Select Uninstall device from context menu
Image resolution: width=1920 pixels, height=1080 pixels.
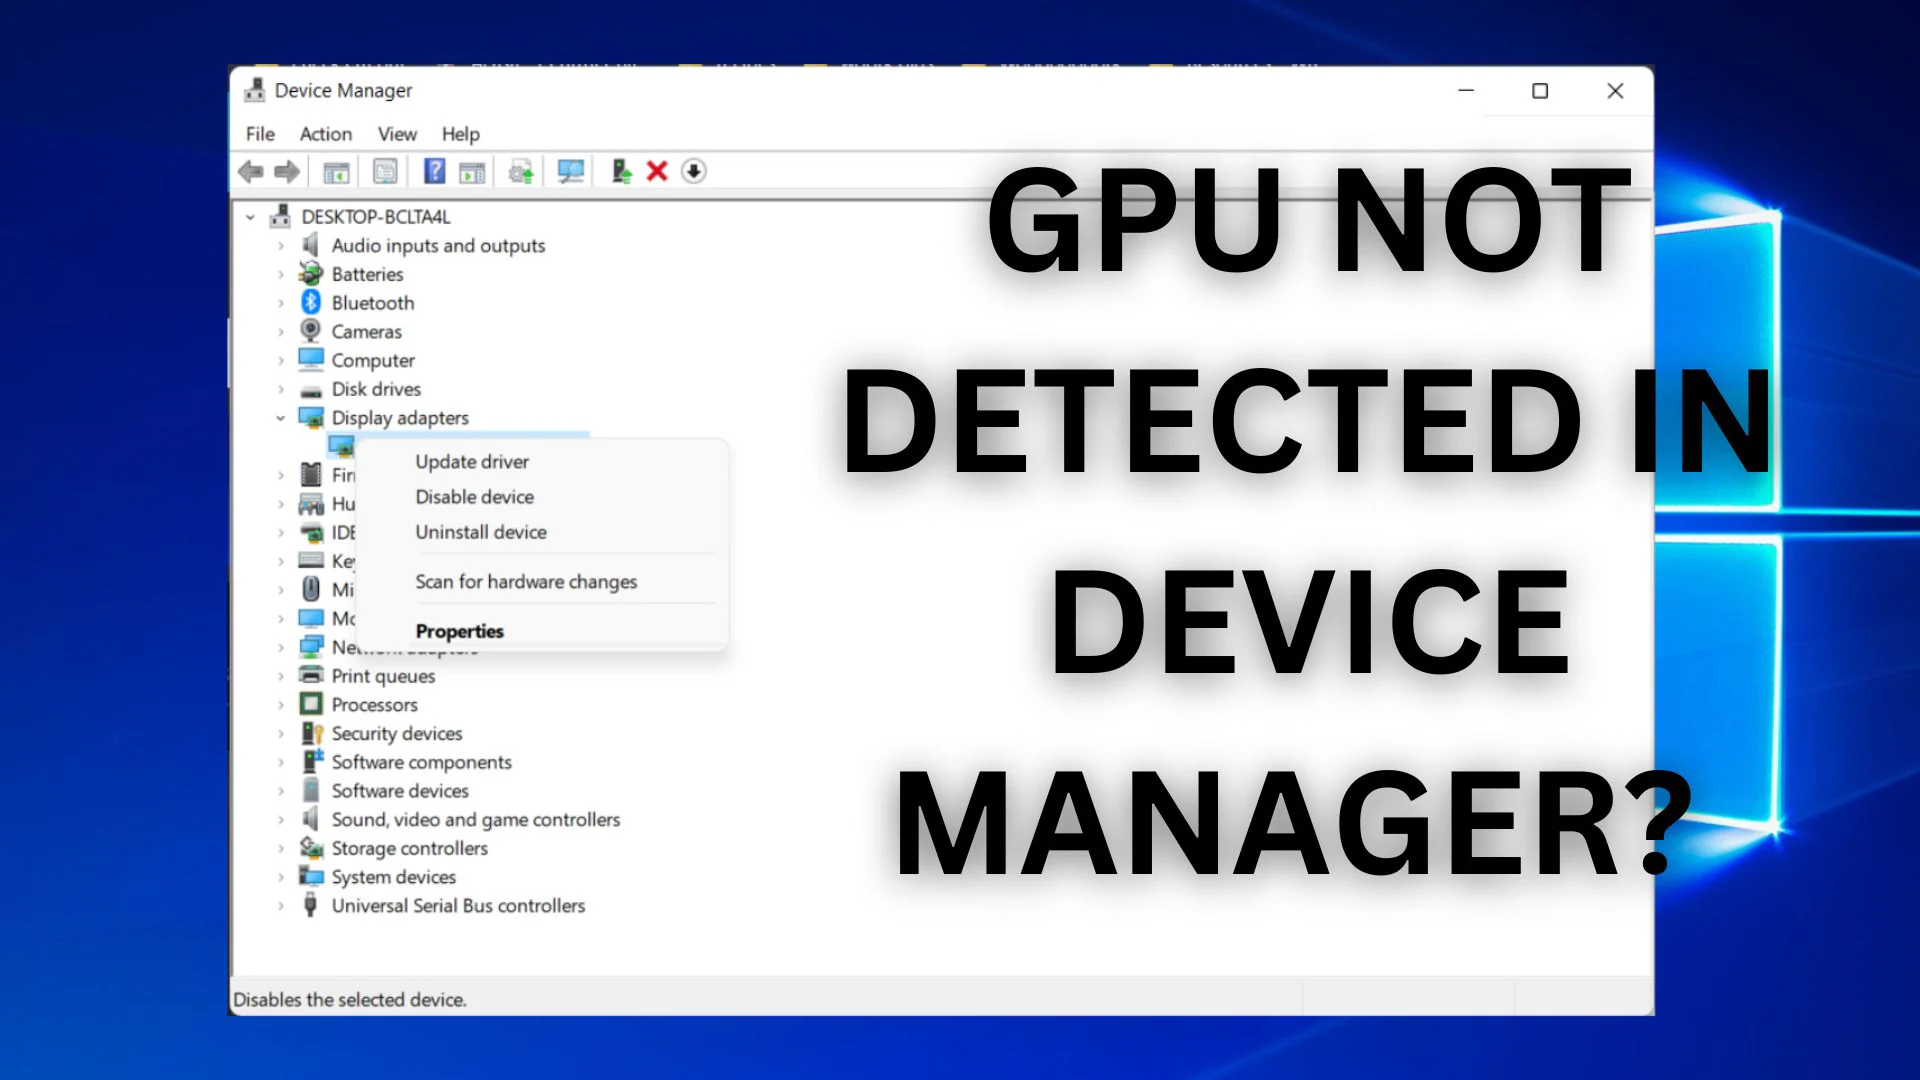pyautogui.click(x=479, y=531)
